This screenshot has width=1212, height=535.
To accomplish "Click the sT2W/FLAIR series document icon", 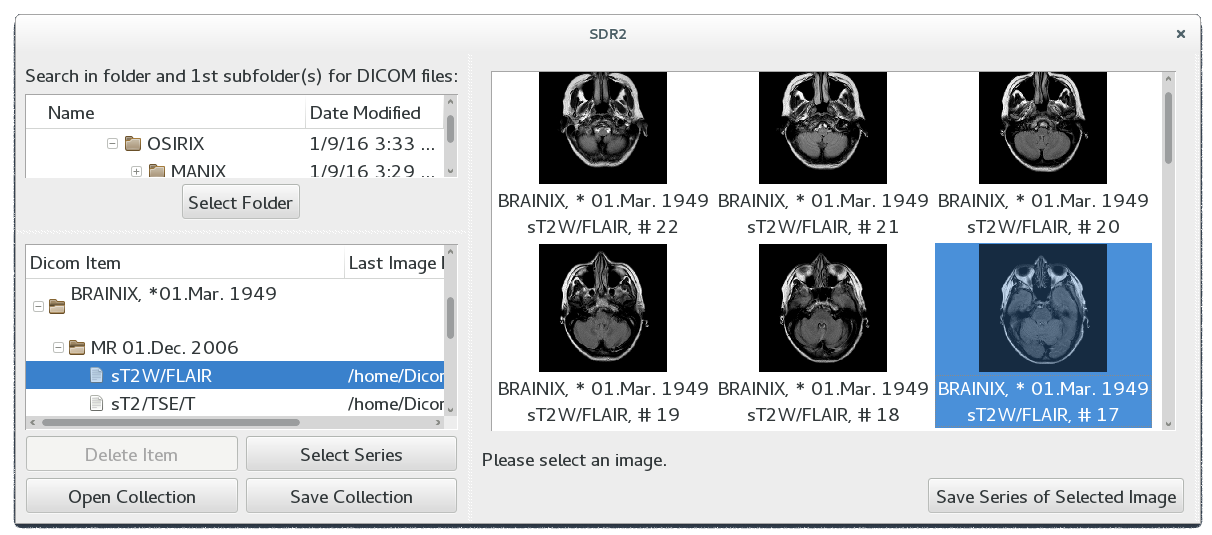I will click(97, 376).
